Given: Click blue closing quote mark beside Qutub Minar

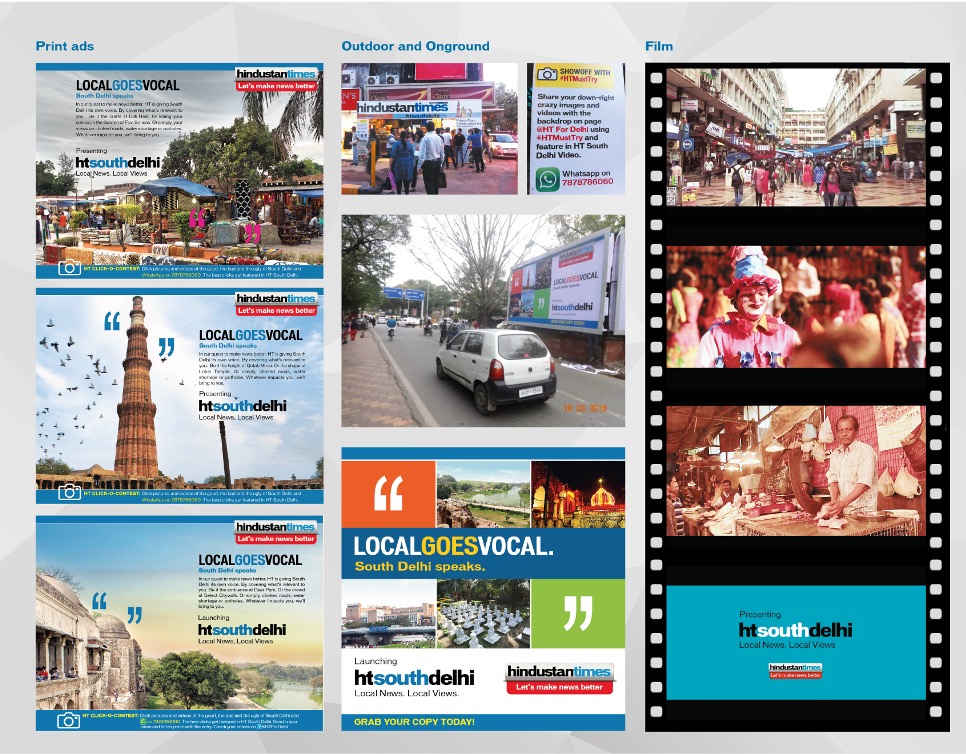Looking at the screenshot, I should point(166,348).
